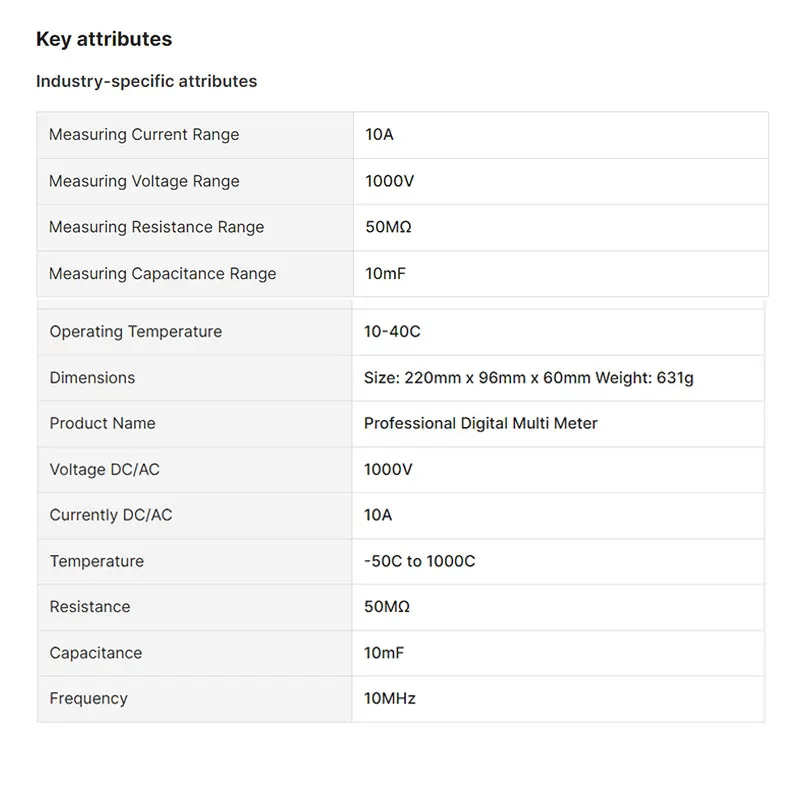Click the "Frequency" attribute label
Image resolution: width=800 pixels, height=800 pixels.
pyautogui.click(x=88, y=699)
